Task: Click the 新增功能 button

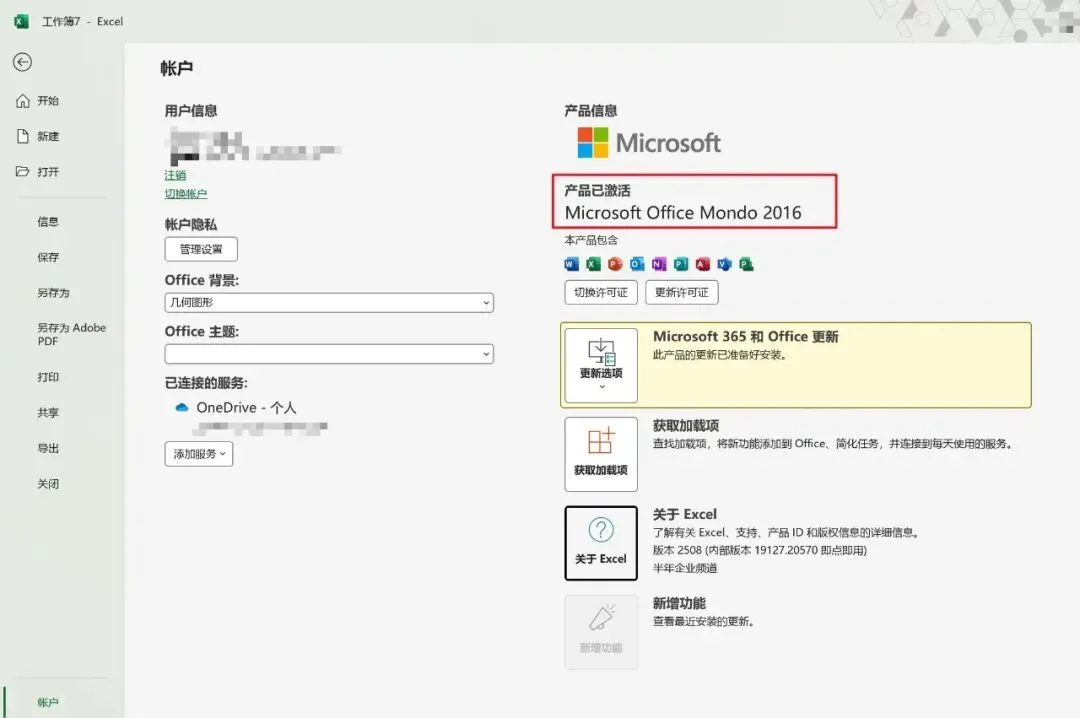Action: pos(601,632)
